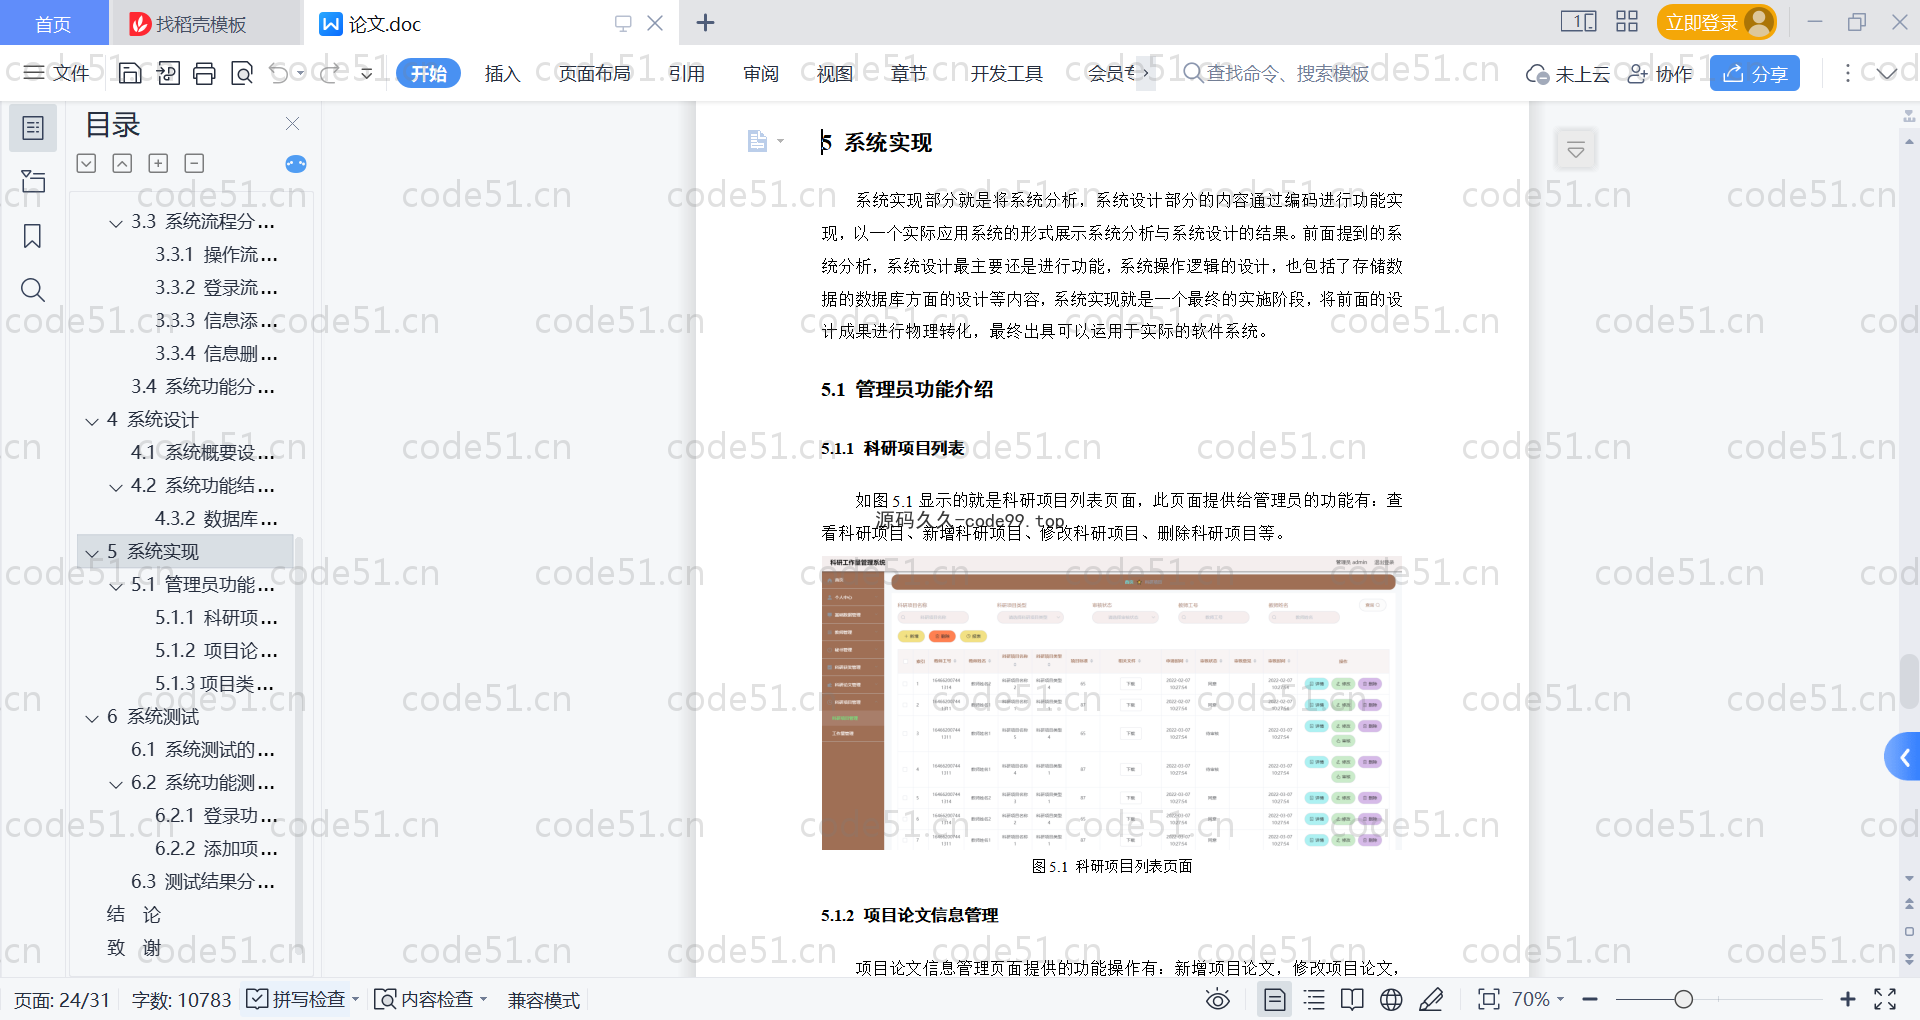Screen dimensions: 1920x1020
Task: Click the page icon beside heading 5 系统实现
Action: [757, 141]
